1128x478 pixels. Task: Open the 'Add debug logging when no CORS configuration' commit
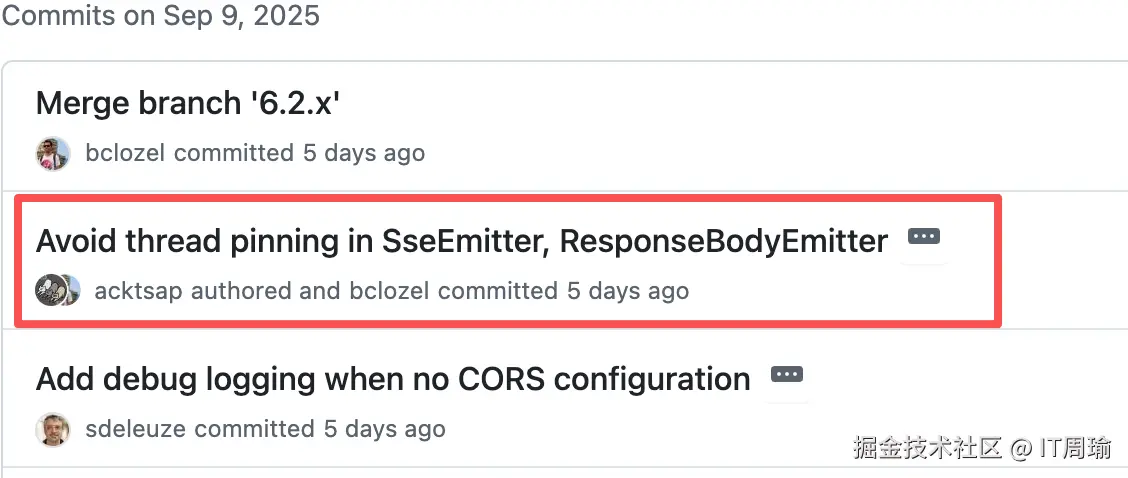point(393,379)
